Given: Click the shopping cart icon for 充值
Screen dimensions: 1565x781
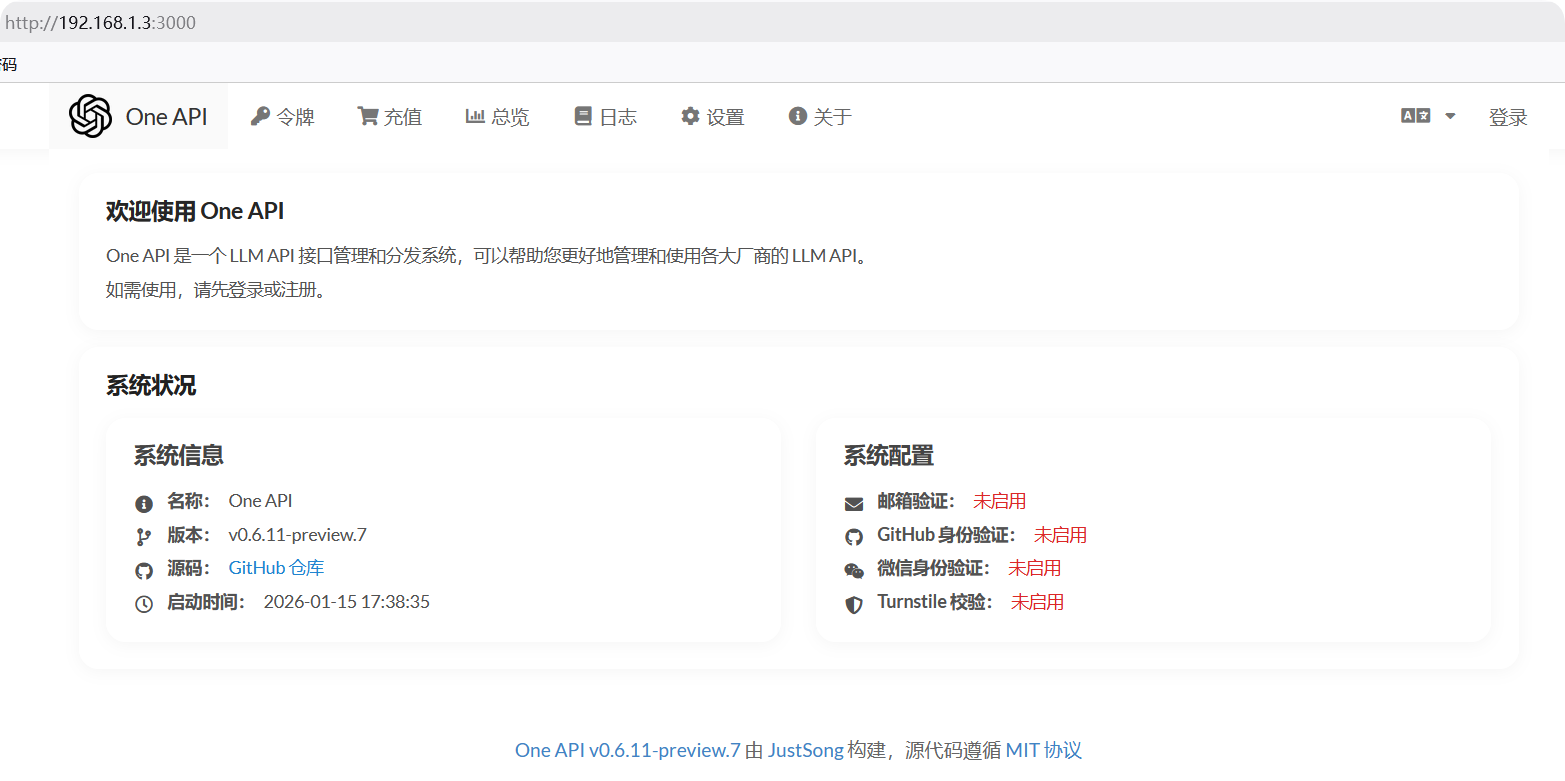Looking at the screenshot, I should [x=367, y=115].
